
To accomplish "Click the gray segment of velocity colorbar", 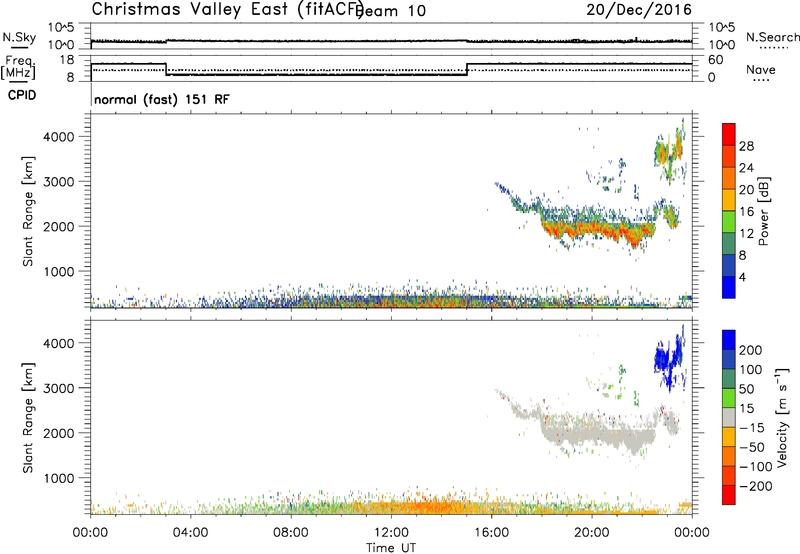I will pos(729,417).
